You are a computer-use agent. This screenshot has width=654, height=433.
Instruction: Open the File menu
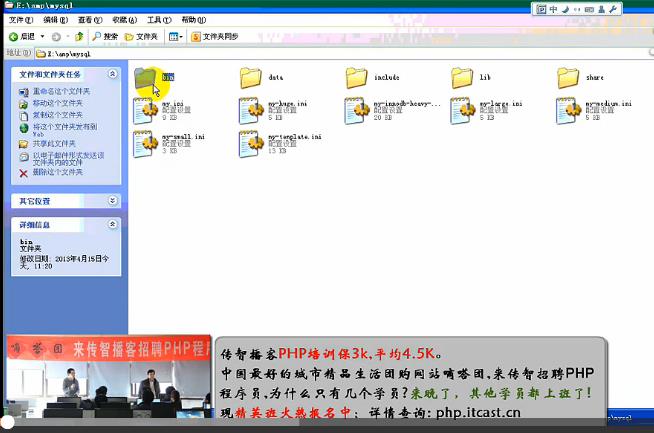(20, 19)
